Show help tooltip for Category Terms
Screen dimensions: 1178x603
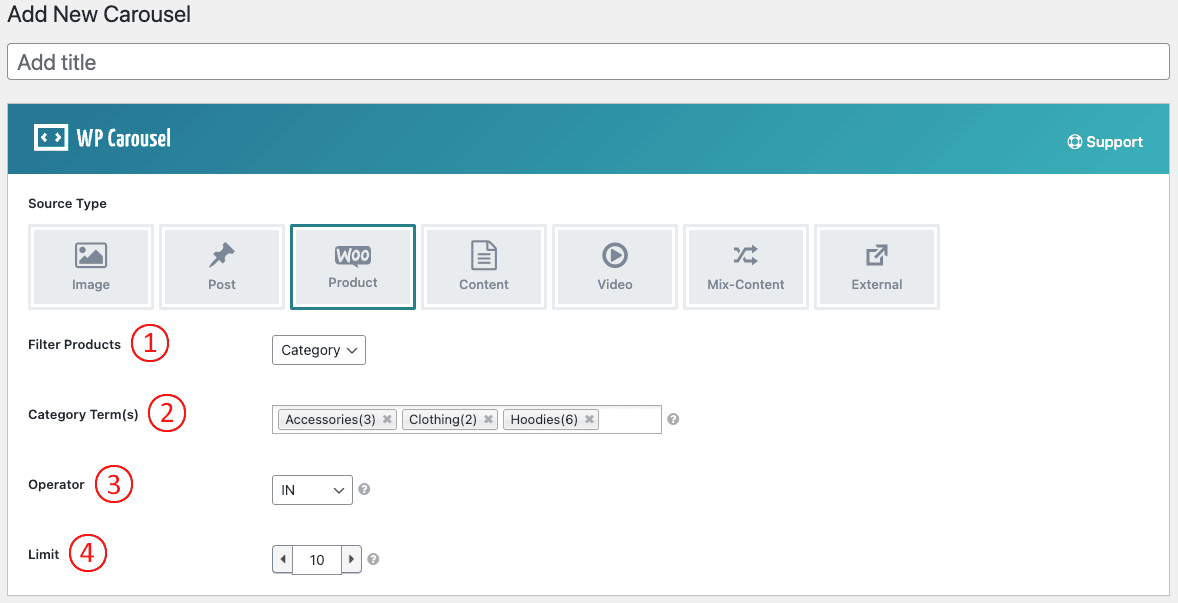point(673,420)
